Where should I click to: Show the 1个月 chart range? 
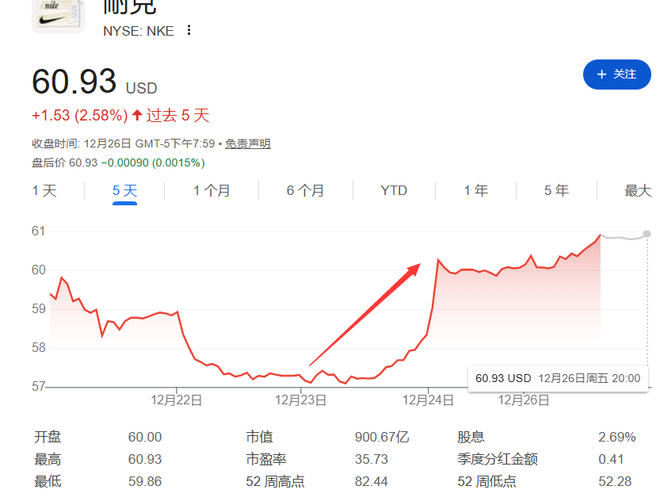pyautogui.click(x=212, y=190)
